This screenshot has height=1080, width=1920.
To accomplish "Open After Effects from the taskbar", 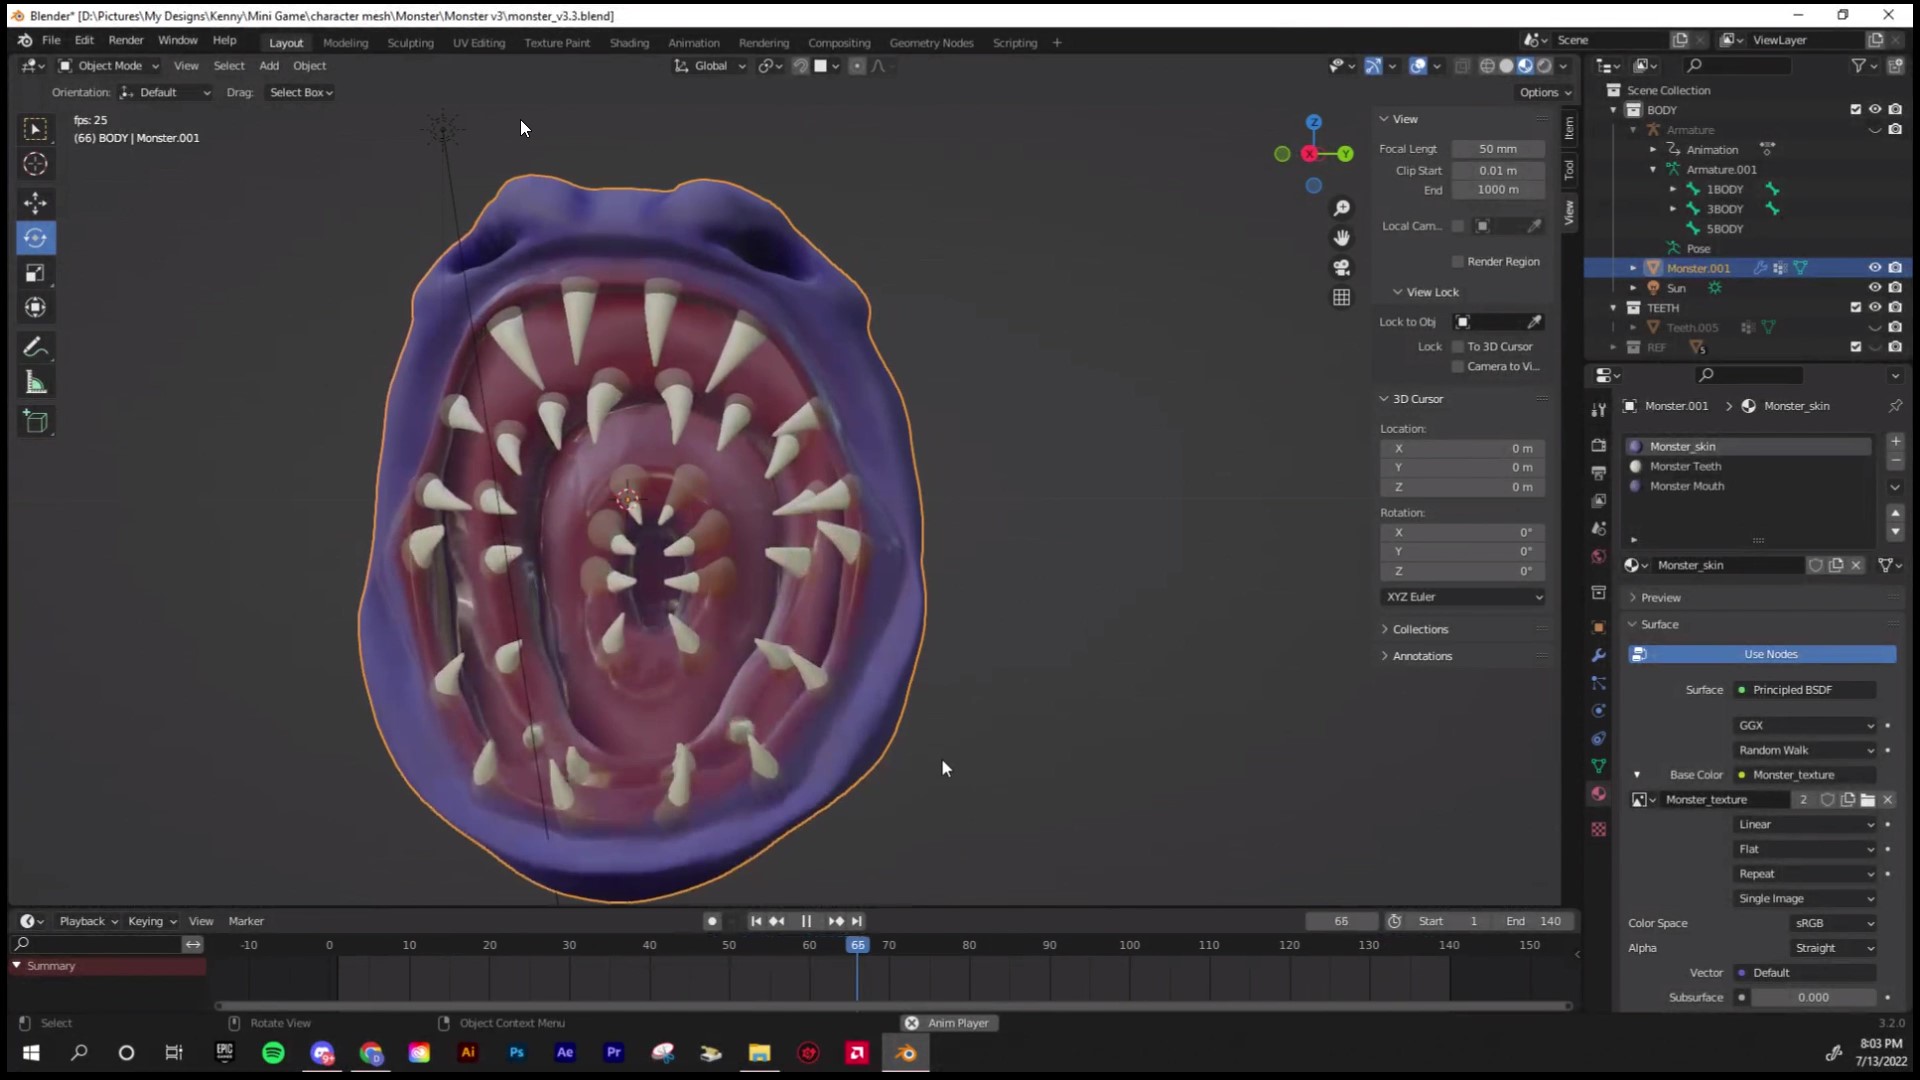I will coord(565,1053).
